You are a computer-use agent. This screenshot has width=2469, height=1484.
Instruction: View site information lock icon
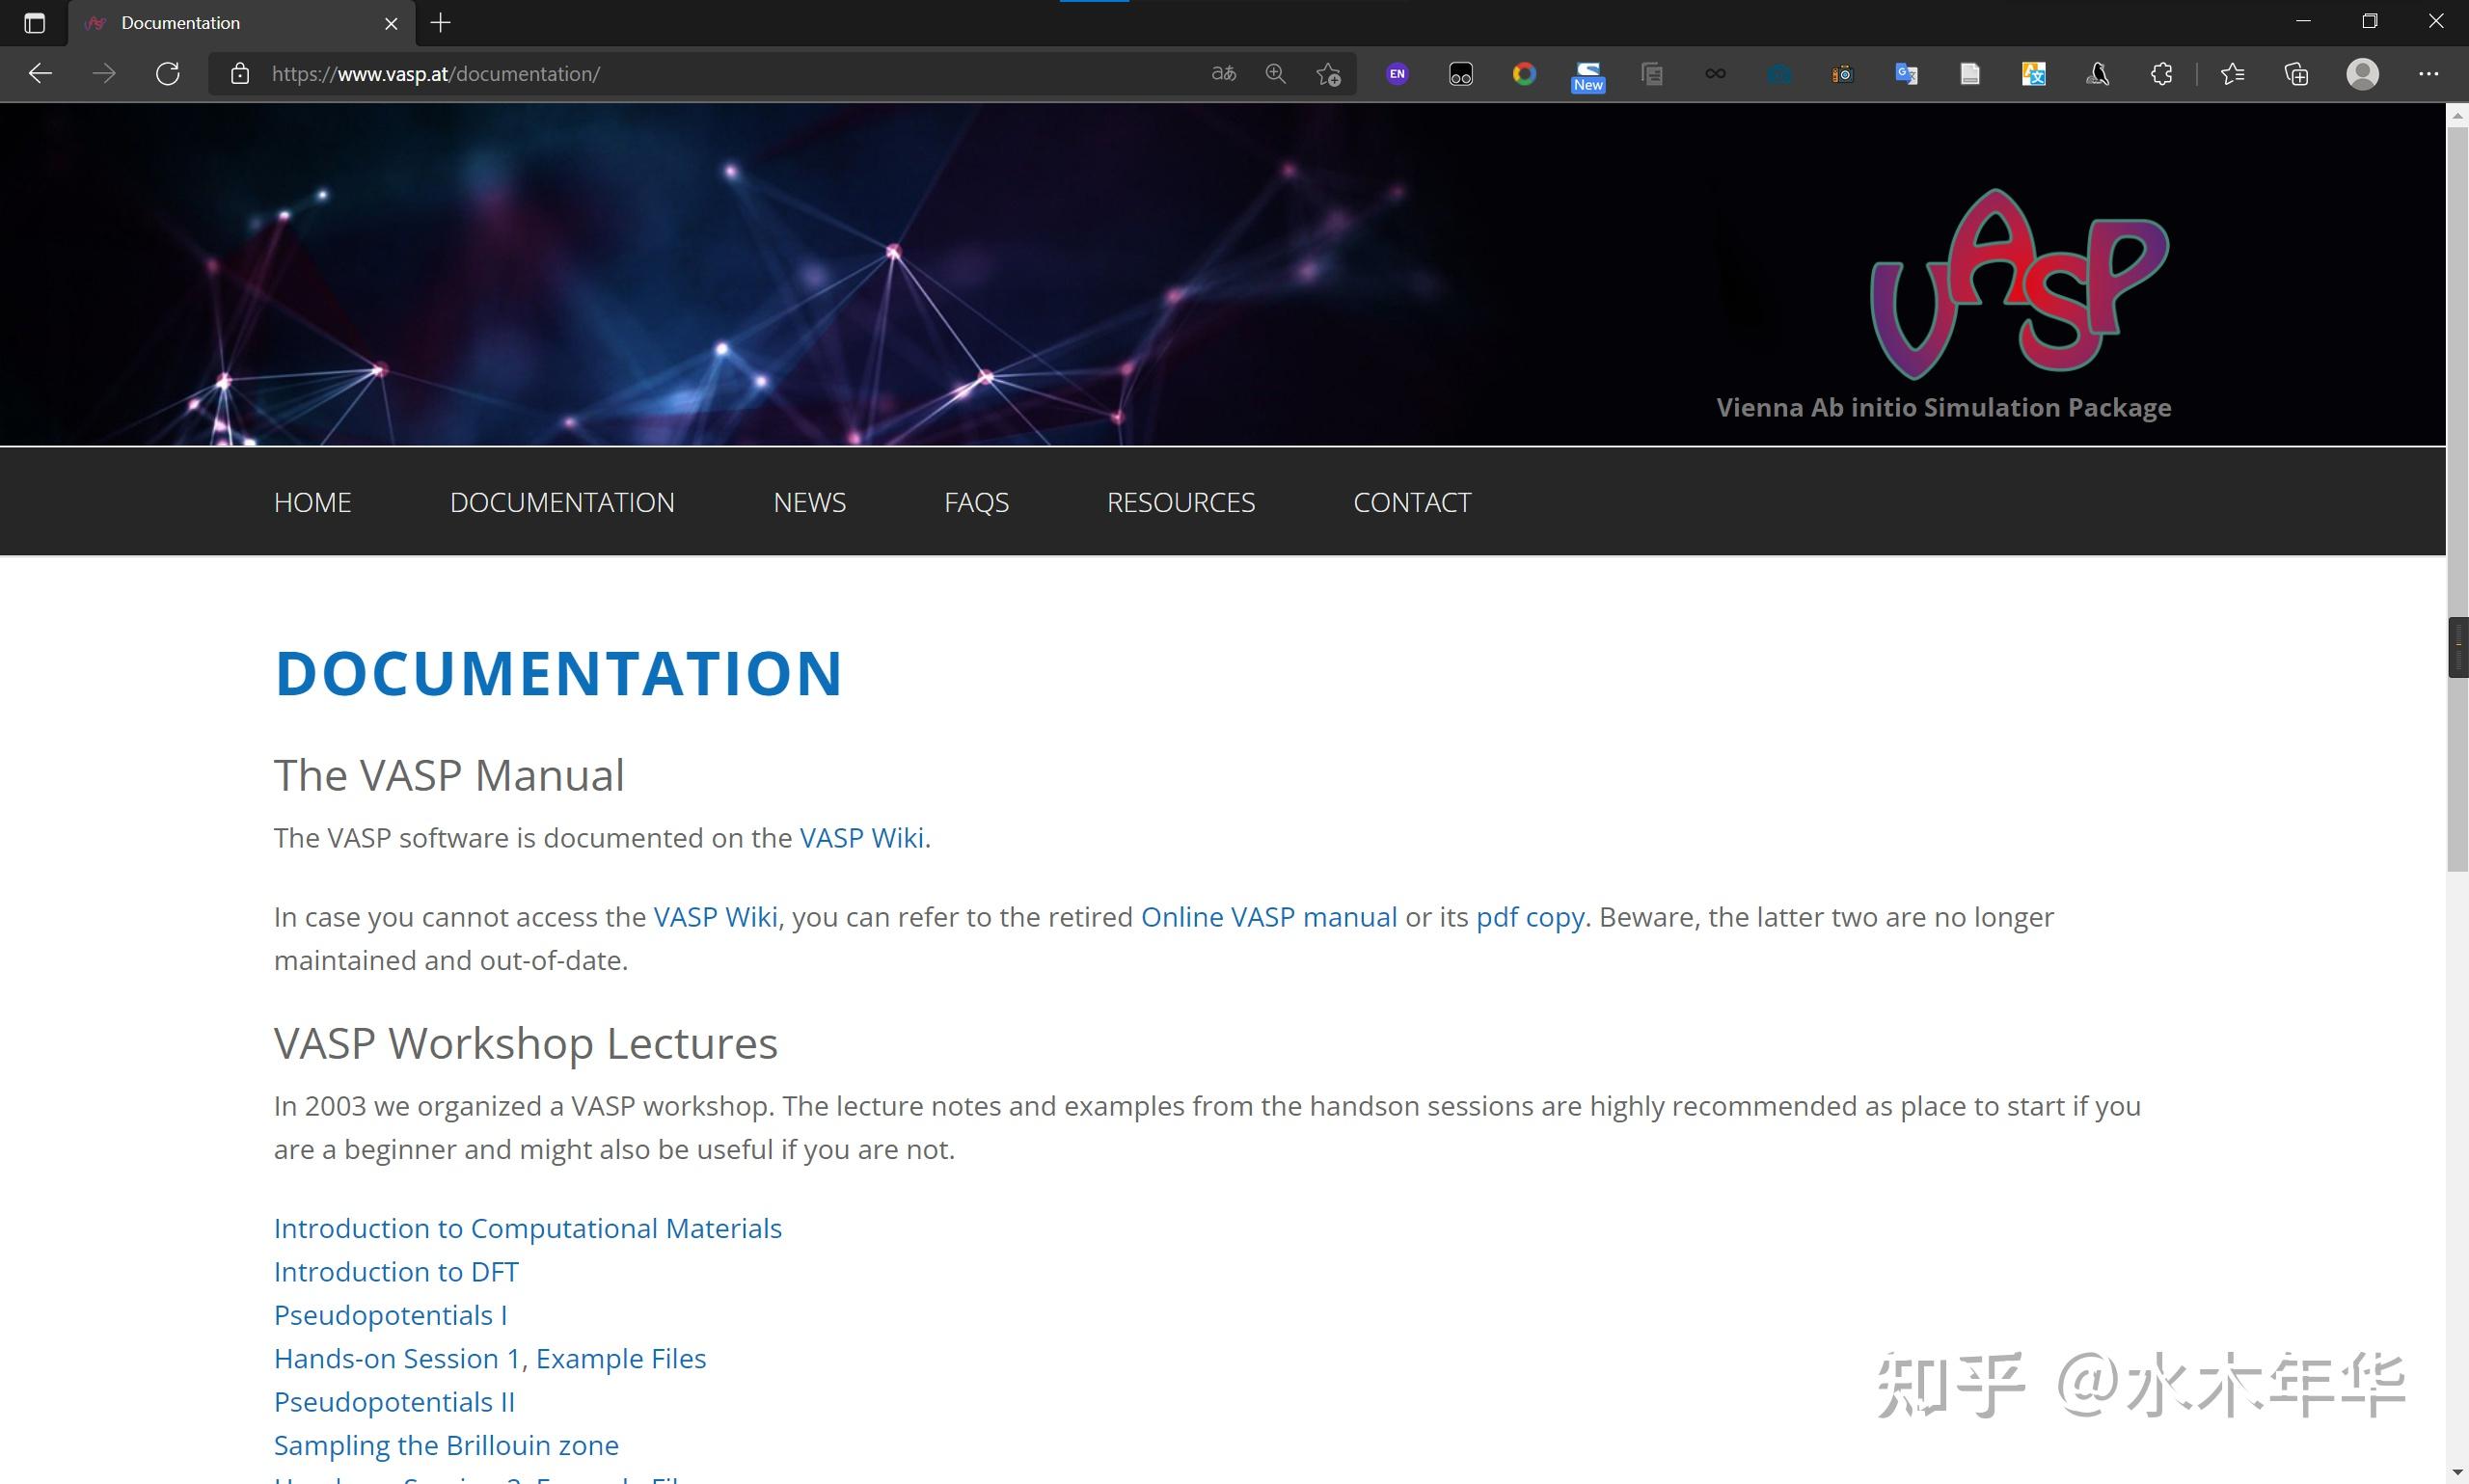(x=239, y=73)
